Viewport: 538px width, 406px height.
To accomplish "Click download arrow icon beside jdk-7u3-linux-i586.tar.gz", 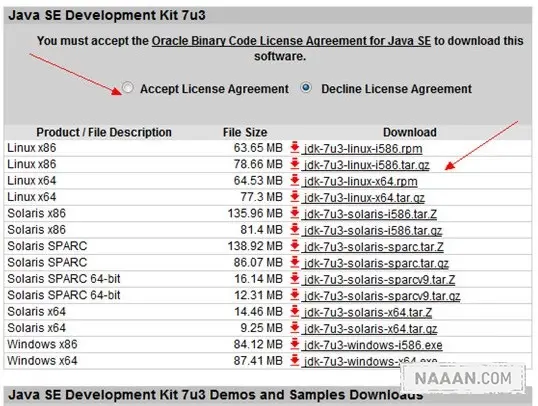I will click(x=294, y=164).
